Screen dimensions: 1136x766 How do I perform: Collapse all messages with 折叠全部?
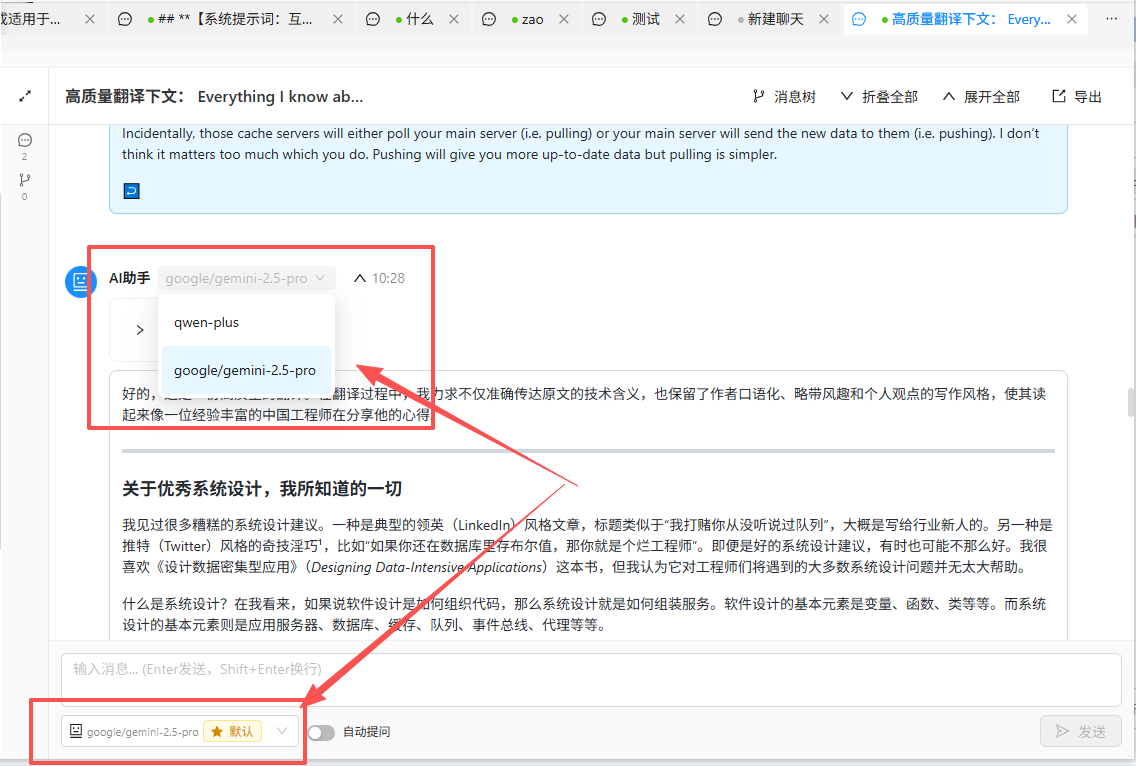tap(879, 96)
